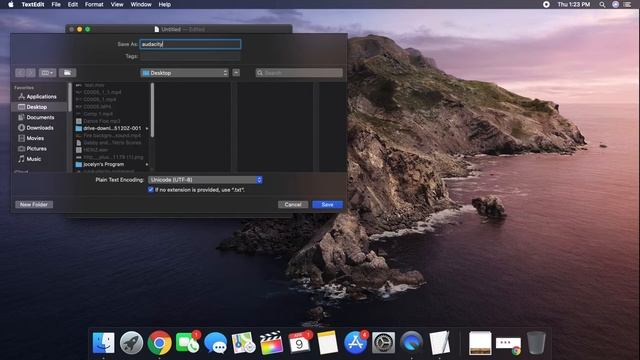
Task: Open Messages from the Dock
Action: [x=216, y=342]
